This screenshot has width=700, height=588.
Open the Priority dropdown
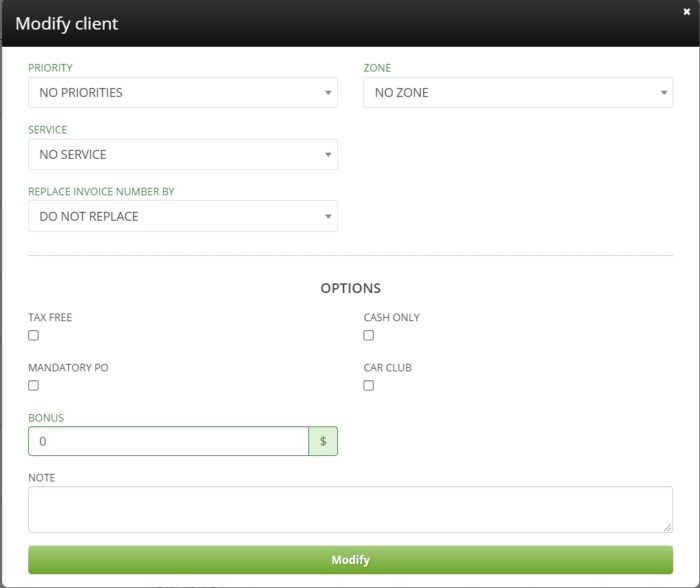point(183,93)
